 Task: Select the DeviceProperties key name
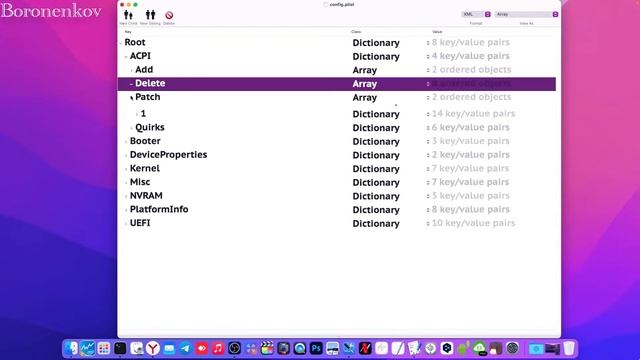[x=168, y=155]
